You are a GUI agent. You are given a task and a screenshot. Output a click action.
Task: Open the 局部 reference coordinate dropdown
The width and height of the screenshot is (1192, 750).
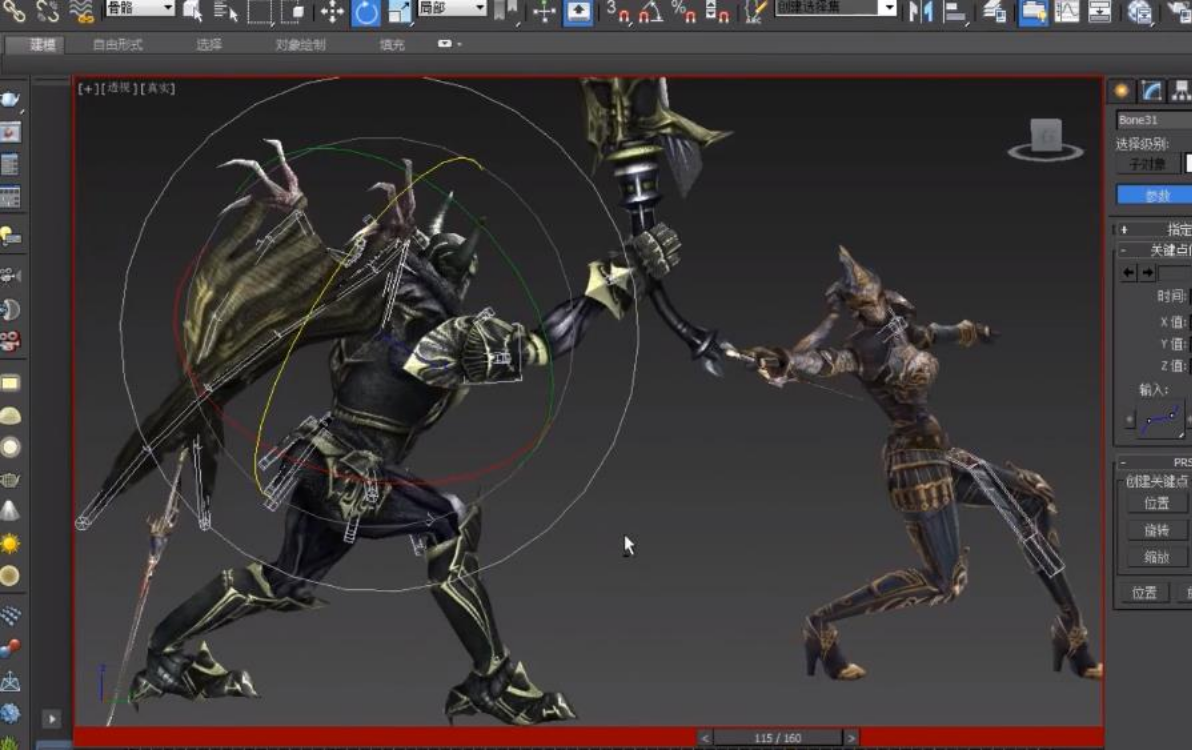click(x=452, y=8)
